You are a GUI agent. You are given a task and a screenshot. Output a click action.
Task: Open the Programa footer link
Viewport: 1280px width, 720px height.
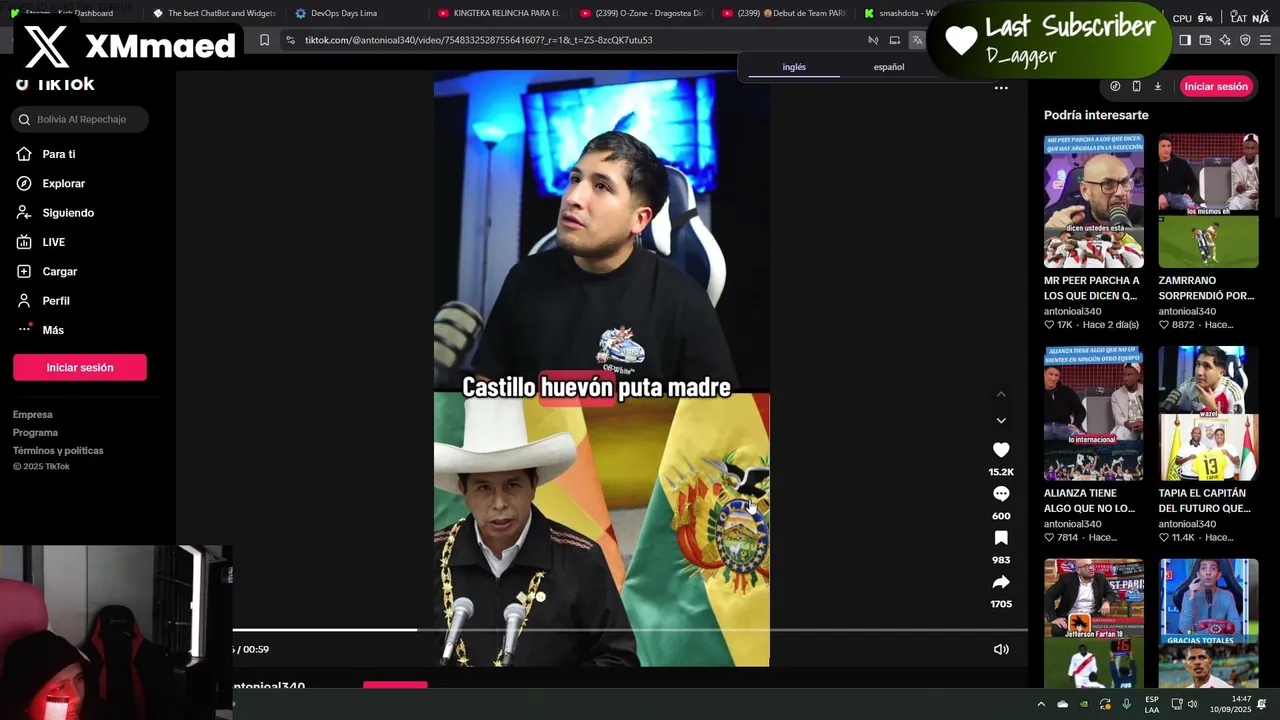click(35, 432)
